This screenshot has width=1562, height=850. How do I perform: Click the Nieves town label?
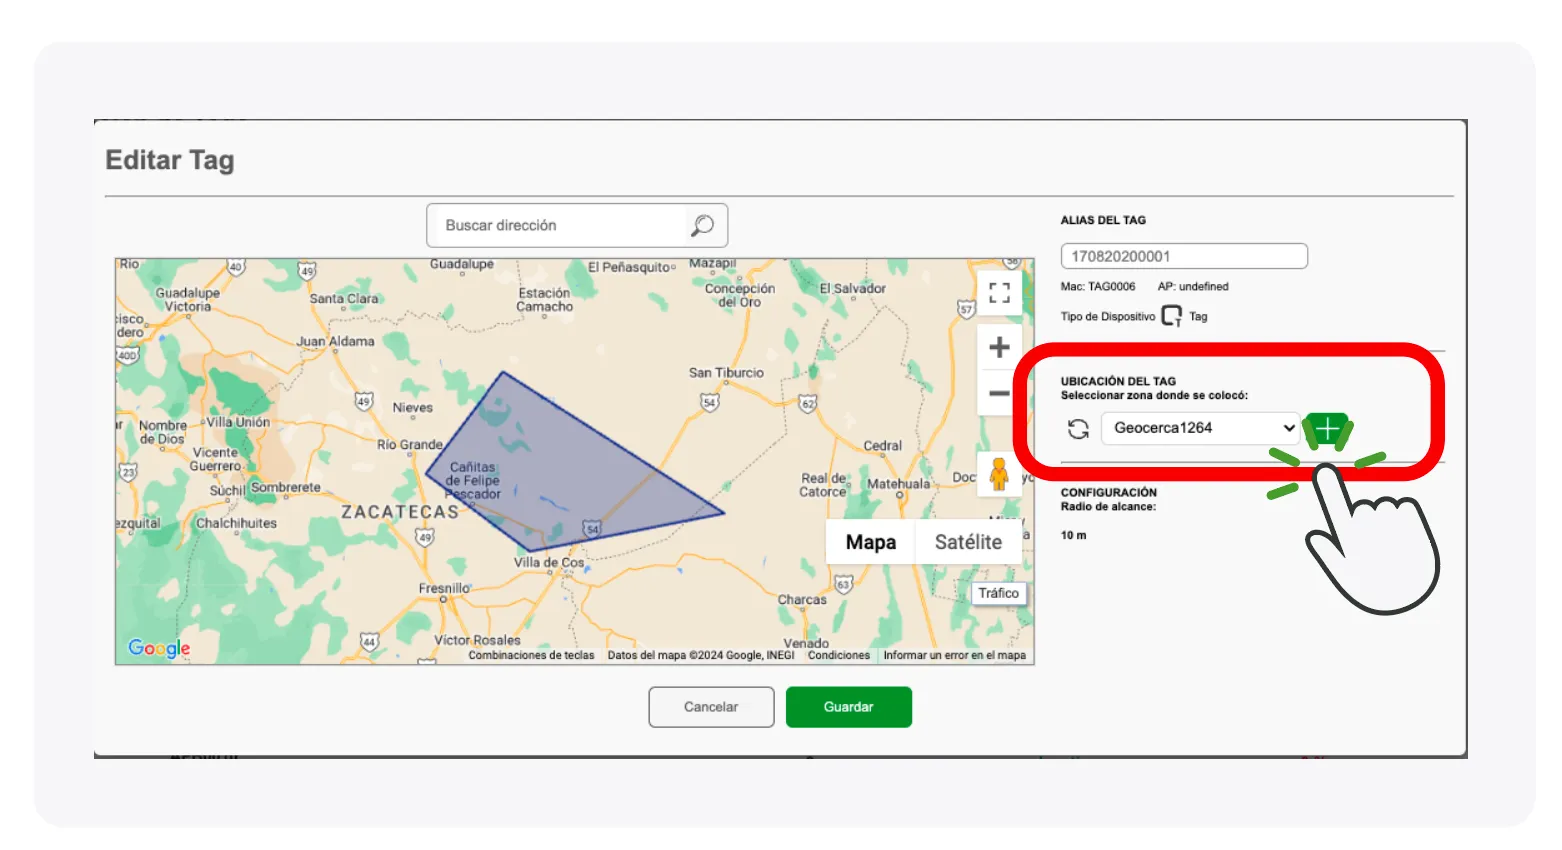click(x=413, y=408)
